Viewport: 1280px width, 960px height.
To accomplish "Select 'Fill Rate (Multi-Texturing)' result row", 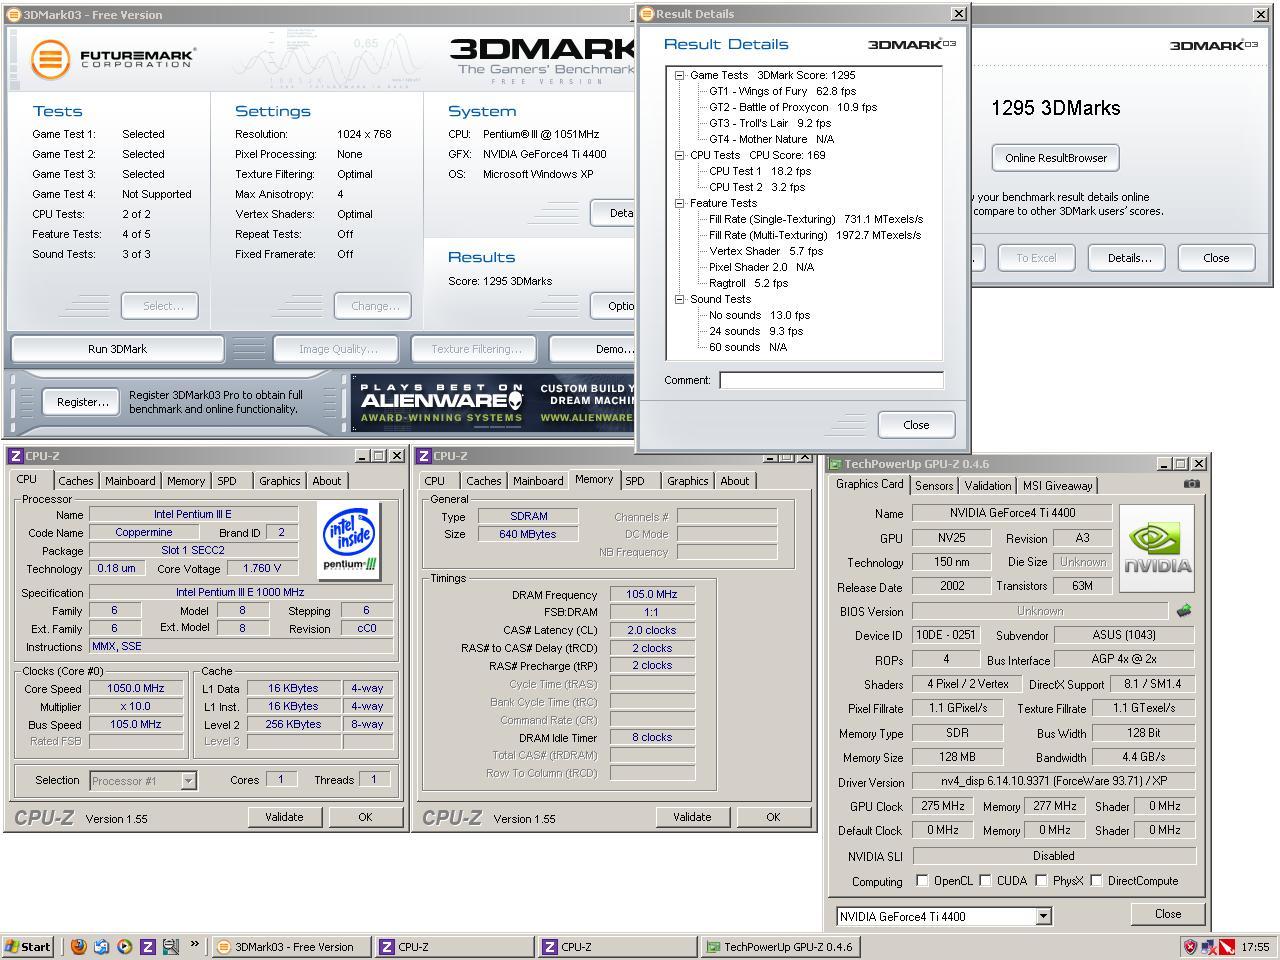I will coord(815,235).
